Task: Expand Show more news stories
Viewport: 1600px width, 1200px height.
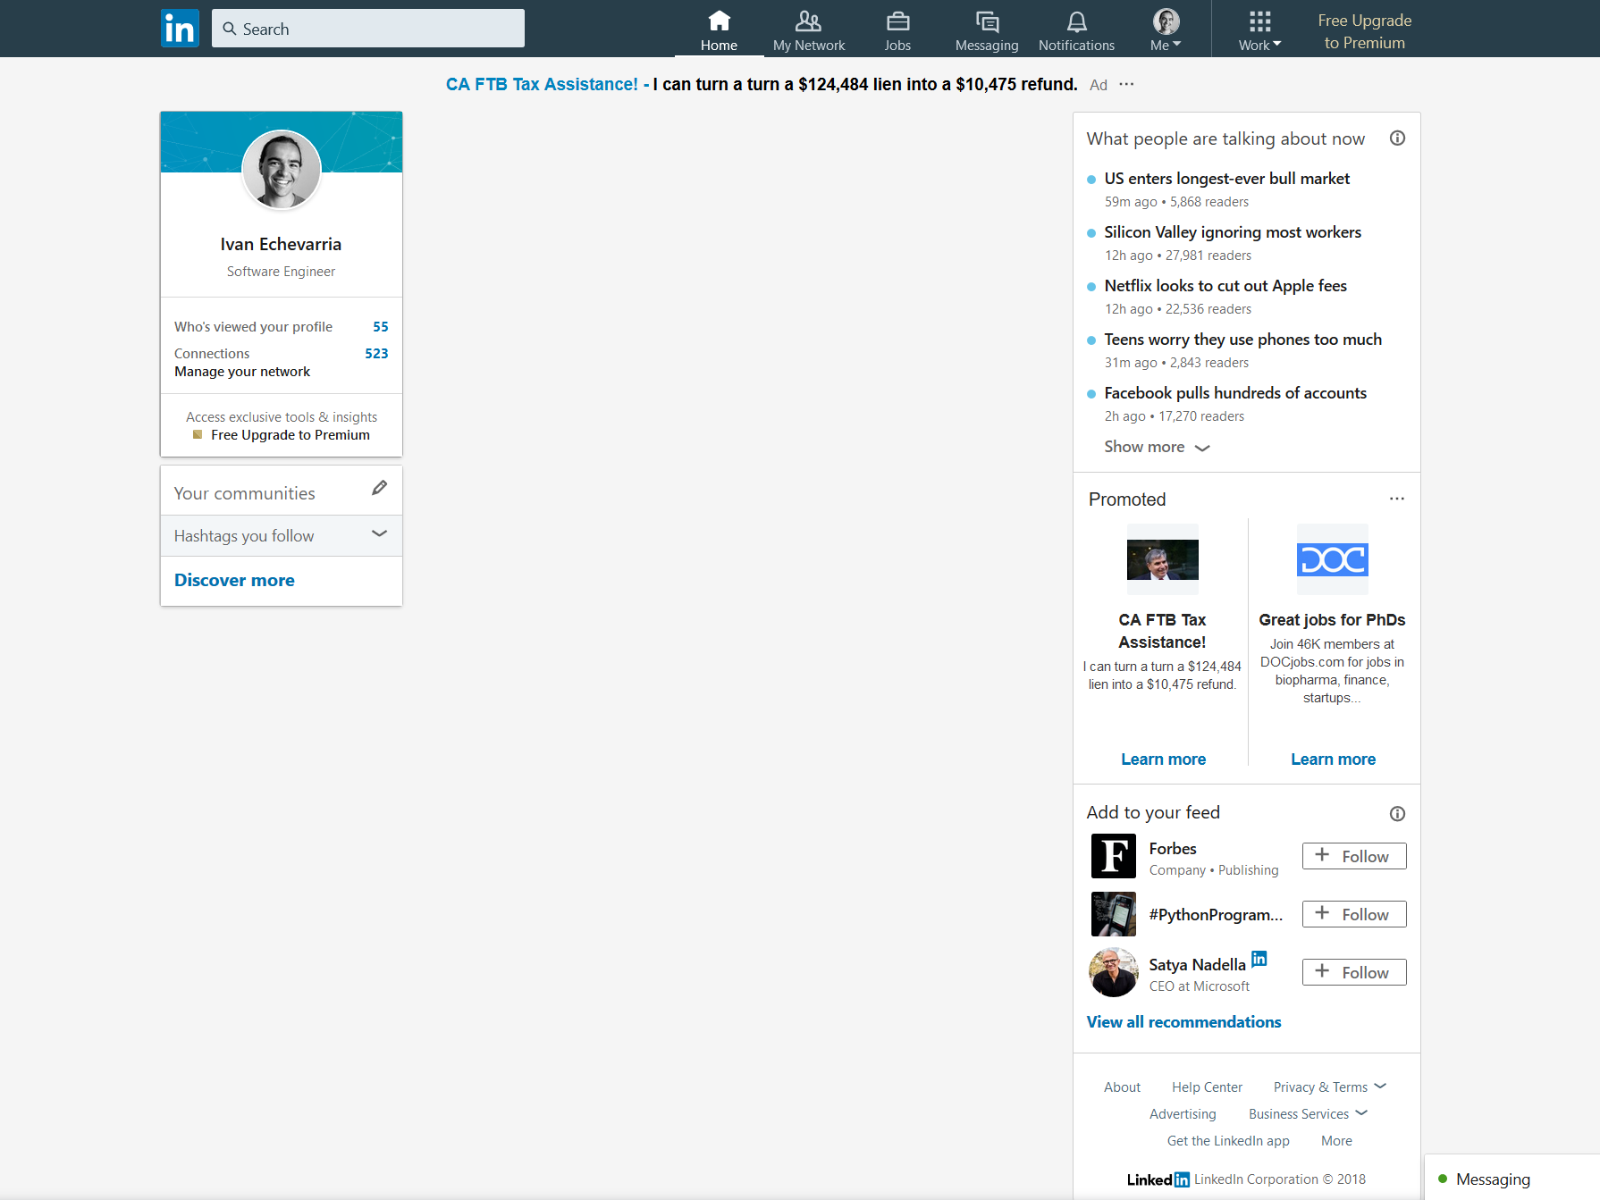Action: 1157,447
